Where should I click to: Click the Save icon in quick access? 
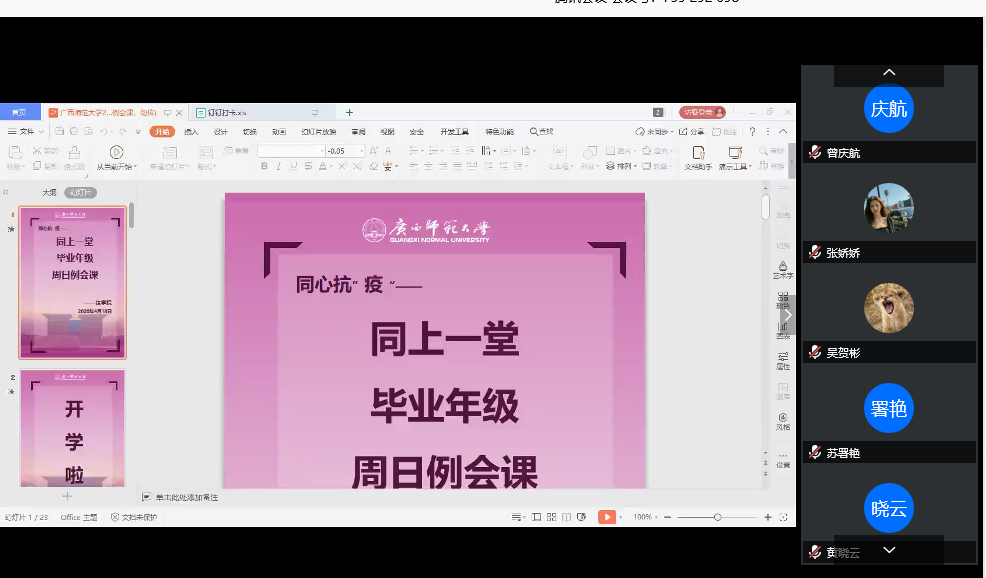60,131
